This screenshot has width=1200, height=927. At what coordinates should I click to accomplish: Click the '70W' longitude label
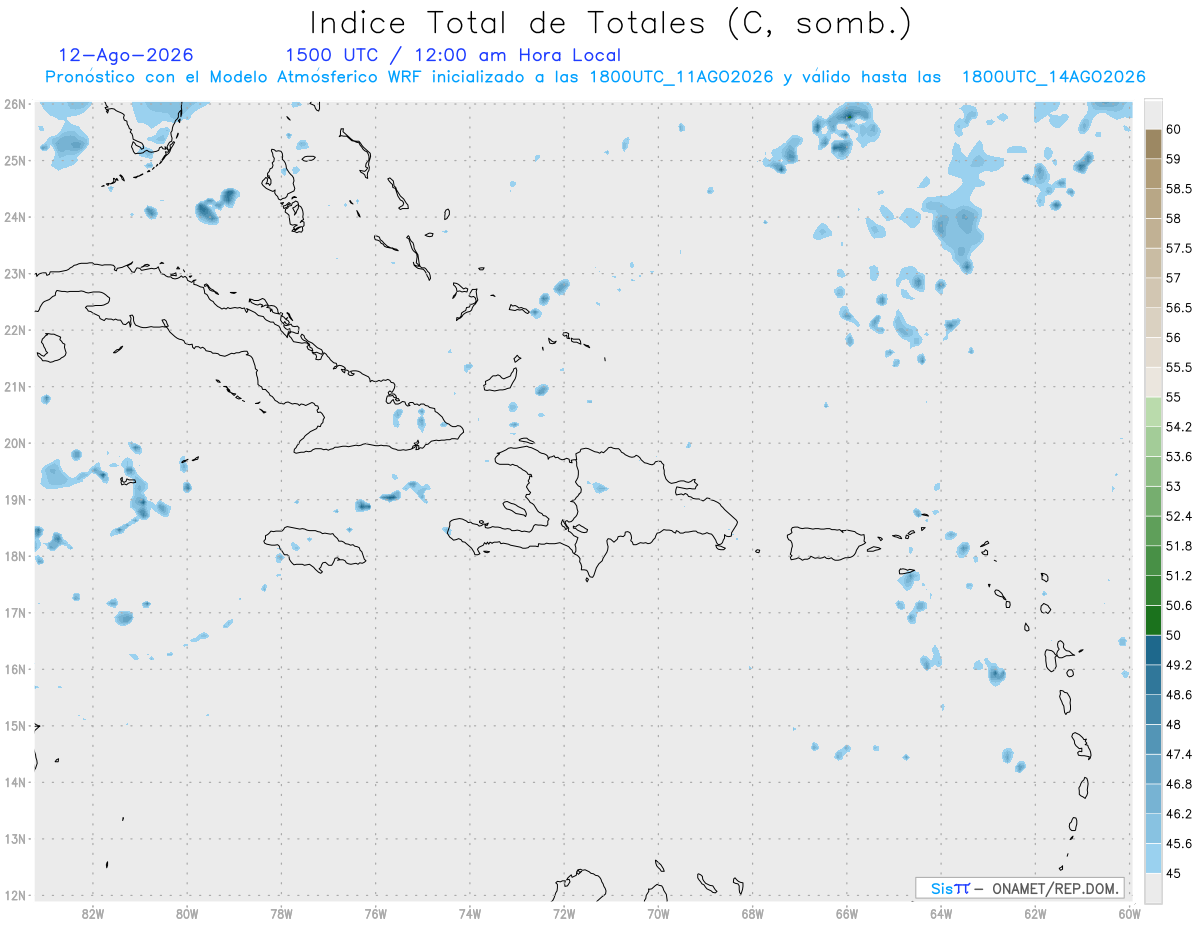(x=658, y=913)
